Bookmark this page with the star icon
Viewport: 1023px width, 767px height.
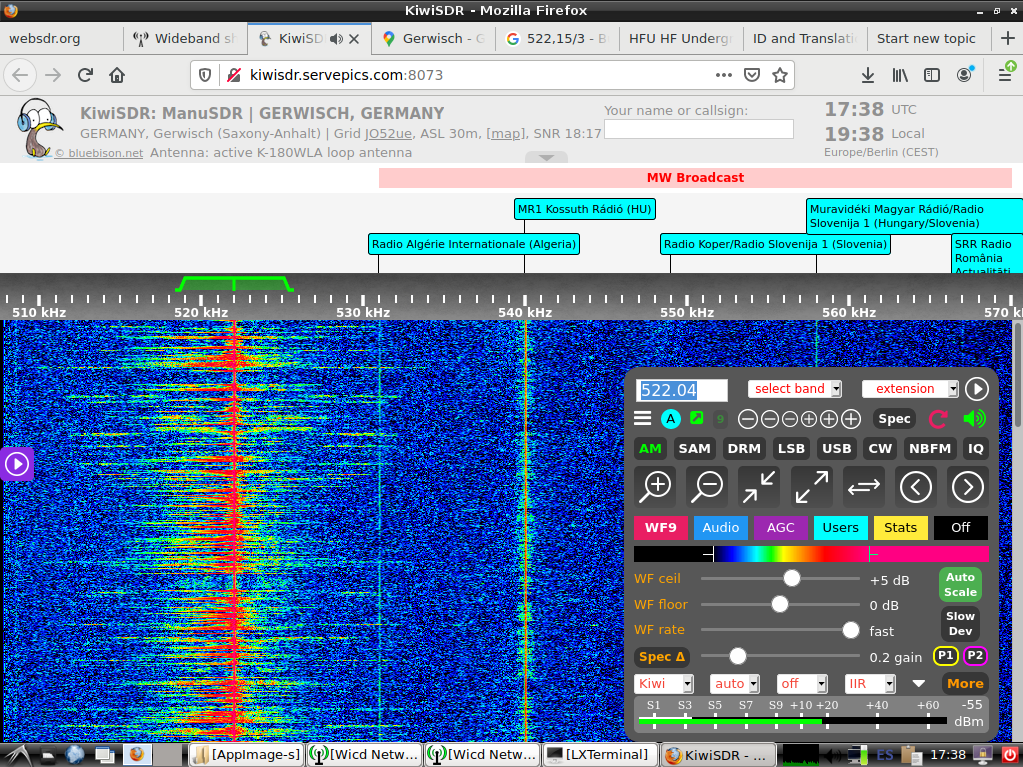tap(780, 75)
